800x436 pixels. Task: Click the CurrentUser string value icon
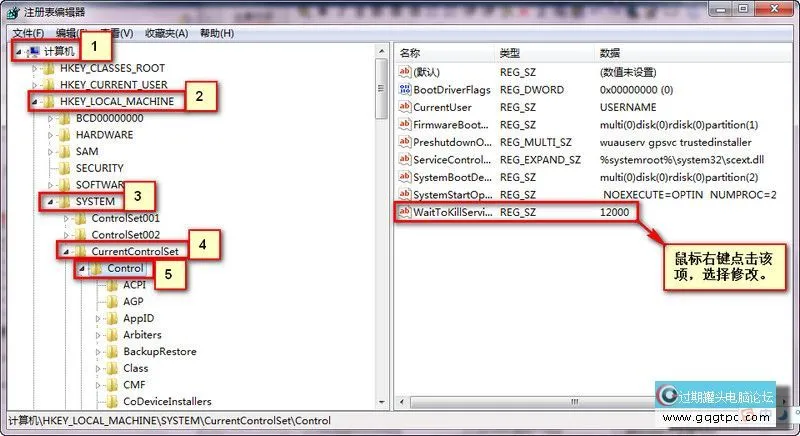[x=405, y=107]
